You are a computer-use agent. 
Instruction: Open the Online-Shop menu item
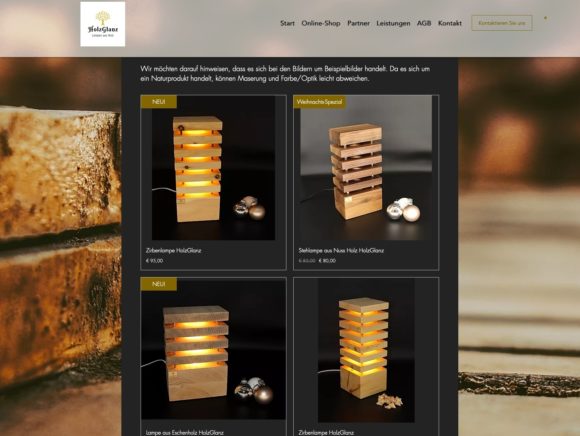coord(321,23)
